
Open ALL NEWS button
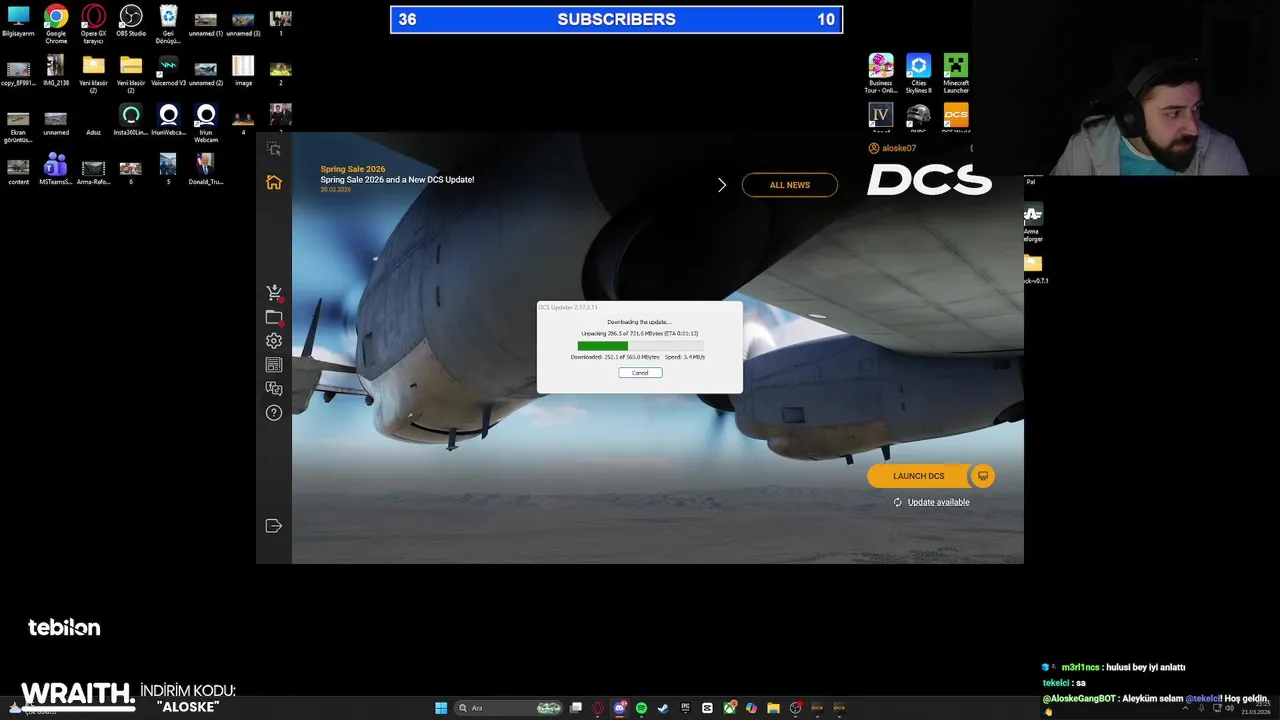(790, 185)
